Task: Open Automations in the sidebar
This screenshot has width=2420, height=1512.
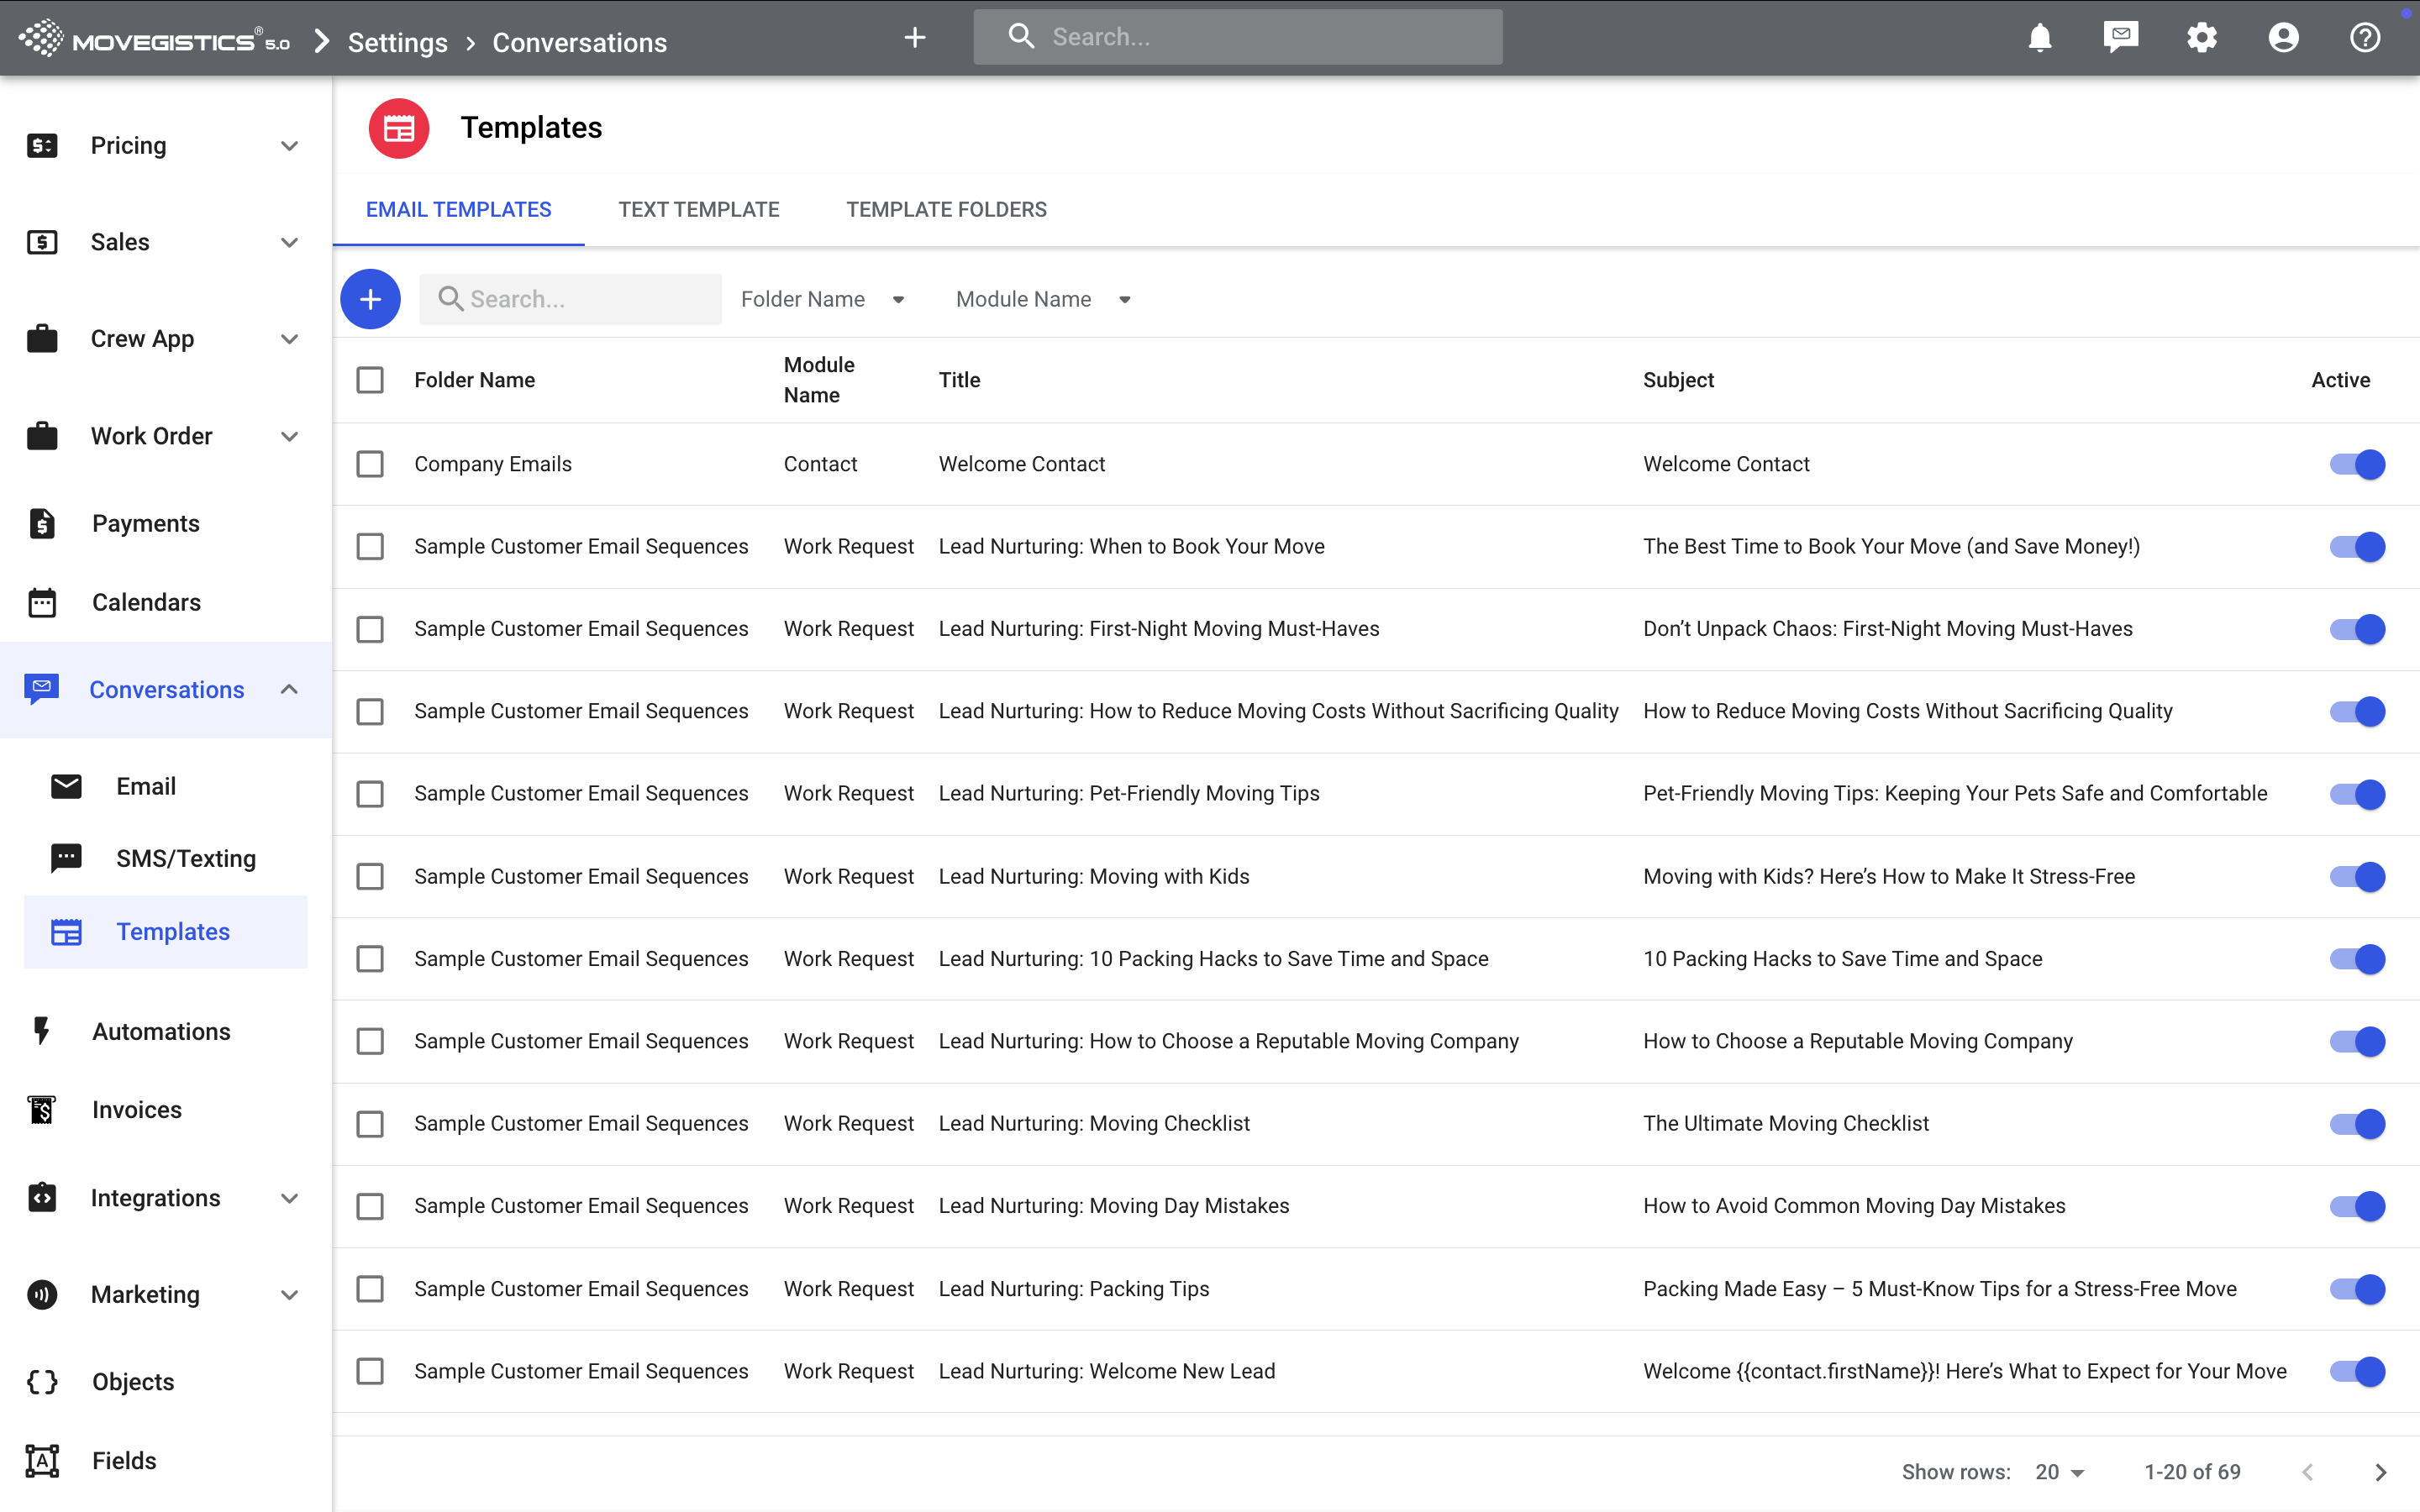Action: pos(161,1031)
